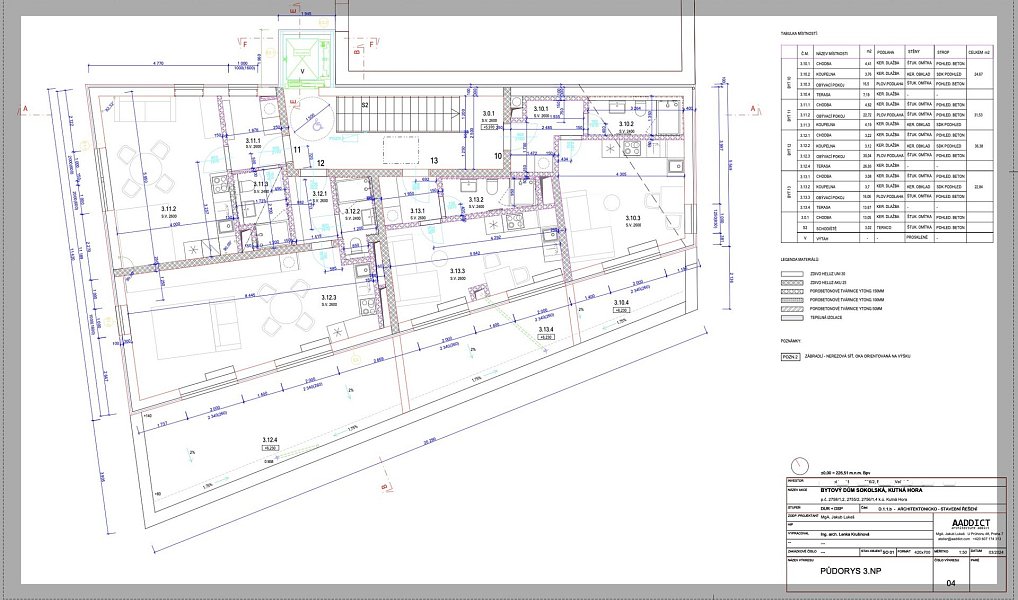Click the SCHODIŠTĚ row in room table

896,228
